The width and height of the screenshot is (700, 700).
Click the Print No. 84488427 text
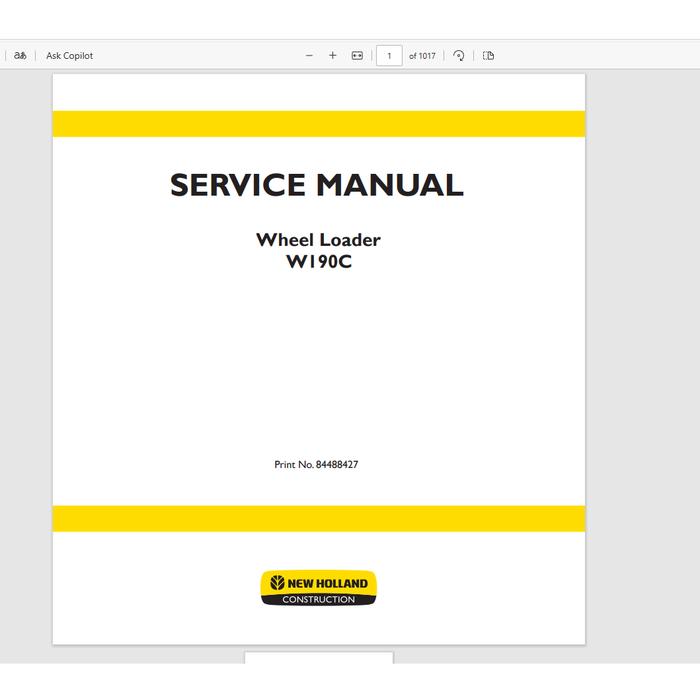click(316, 465)
